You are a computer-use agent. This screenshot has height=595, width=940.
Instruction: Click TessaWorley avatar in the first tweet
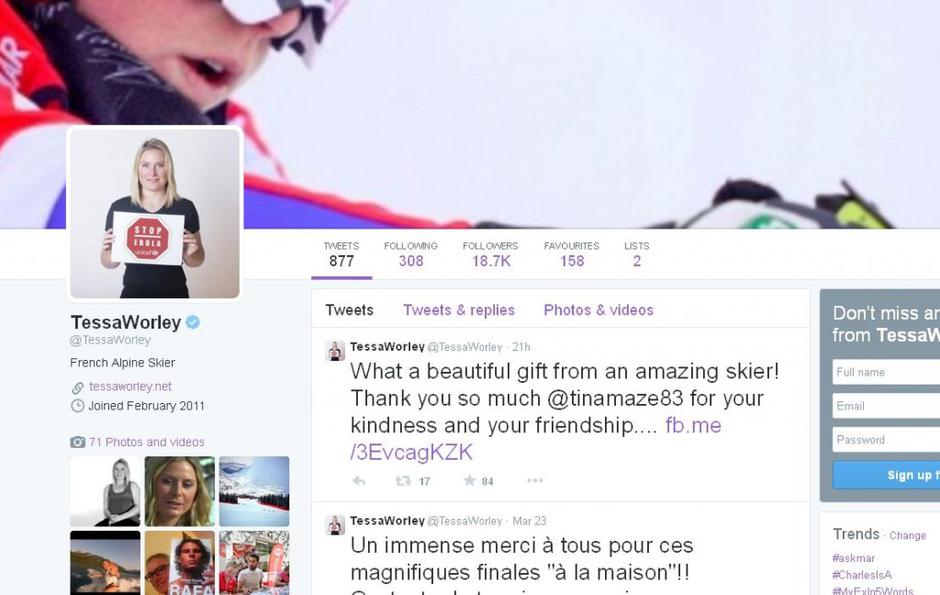click(x=335, y=351)
